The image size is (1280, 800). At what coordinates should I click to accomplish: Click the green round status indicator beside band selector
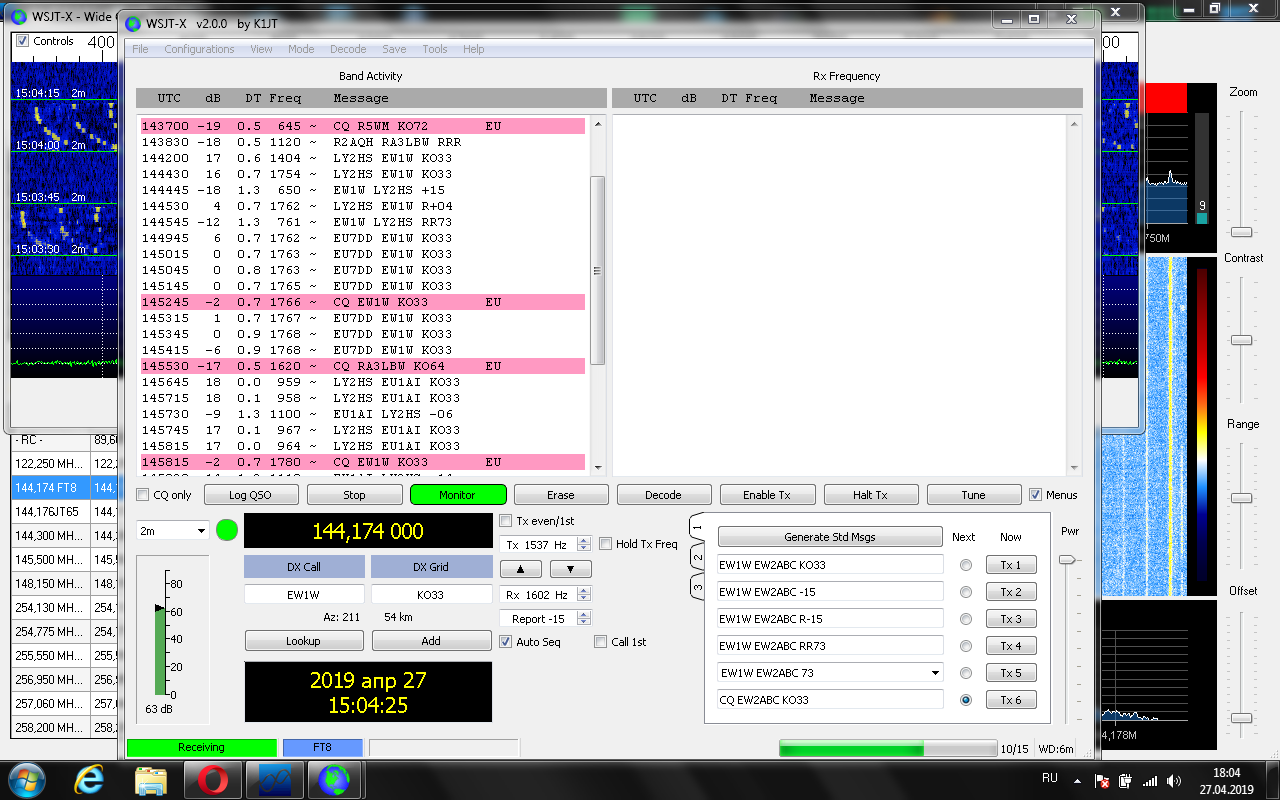point(227,530)
